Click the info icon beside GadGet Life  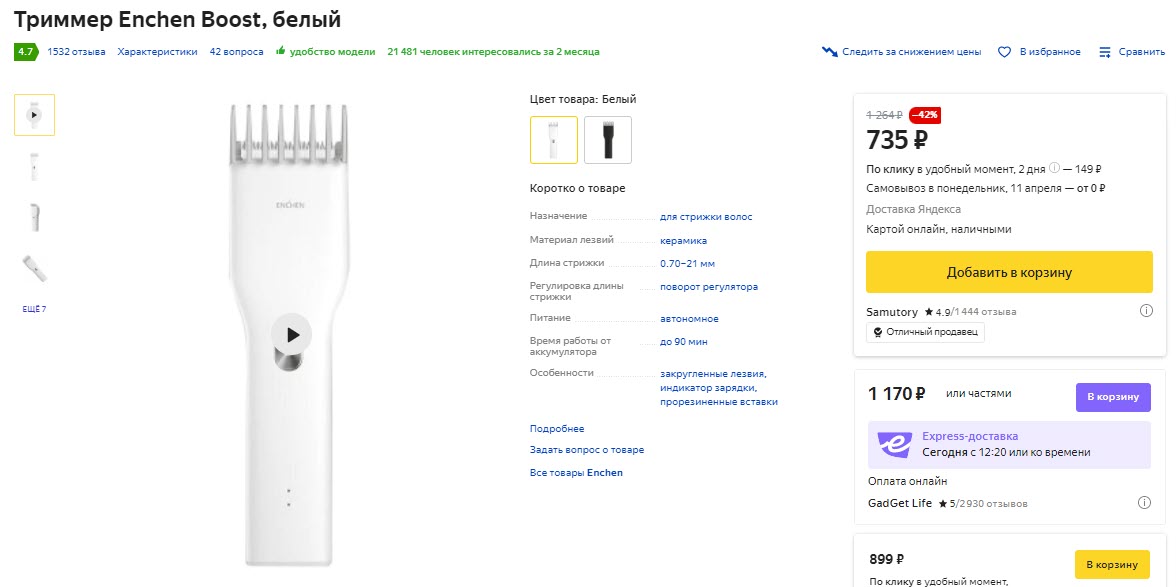[x=1146, y=502]
